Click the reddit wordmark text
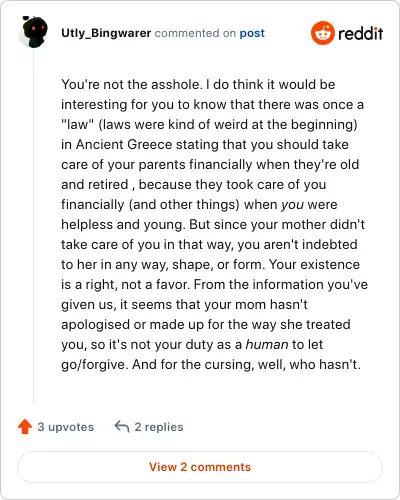The width and height of the screenshot is (400, 500). (360, 33)
